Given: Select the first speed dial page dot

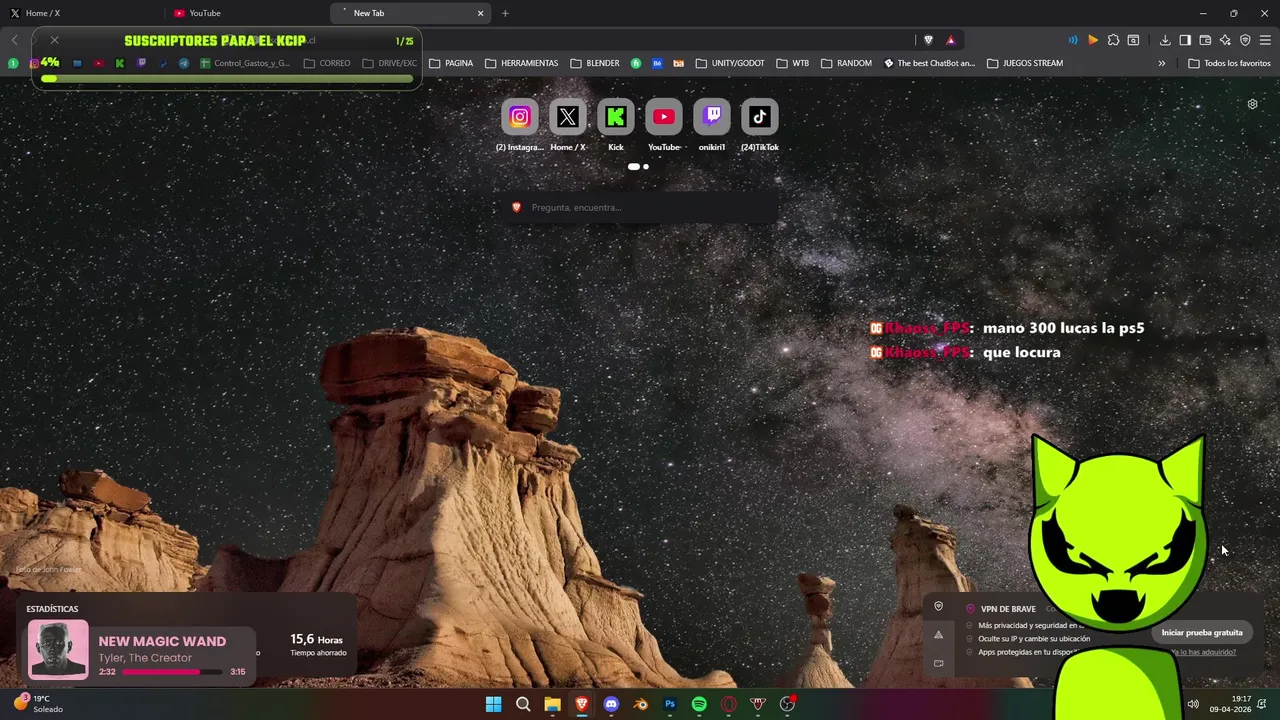Looking at the screenshot, I should (x=634, y=167).
